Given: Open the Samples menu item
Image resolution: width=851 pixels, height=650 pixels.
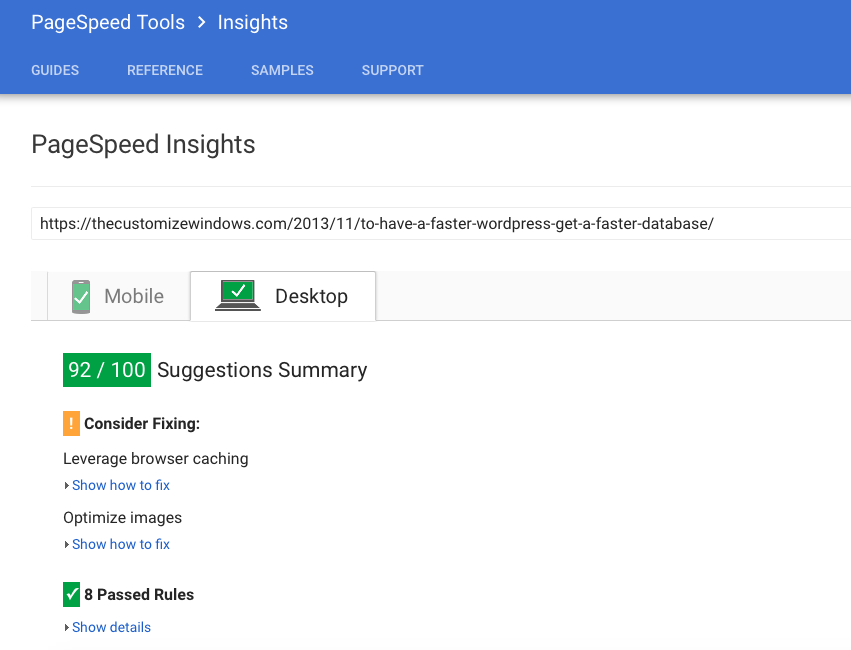Looking at the screenshot, I should (282, 71).
